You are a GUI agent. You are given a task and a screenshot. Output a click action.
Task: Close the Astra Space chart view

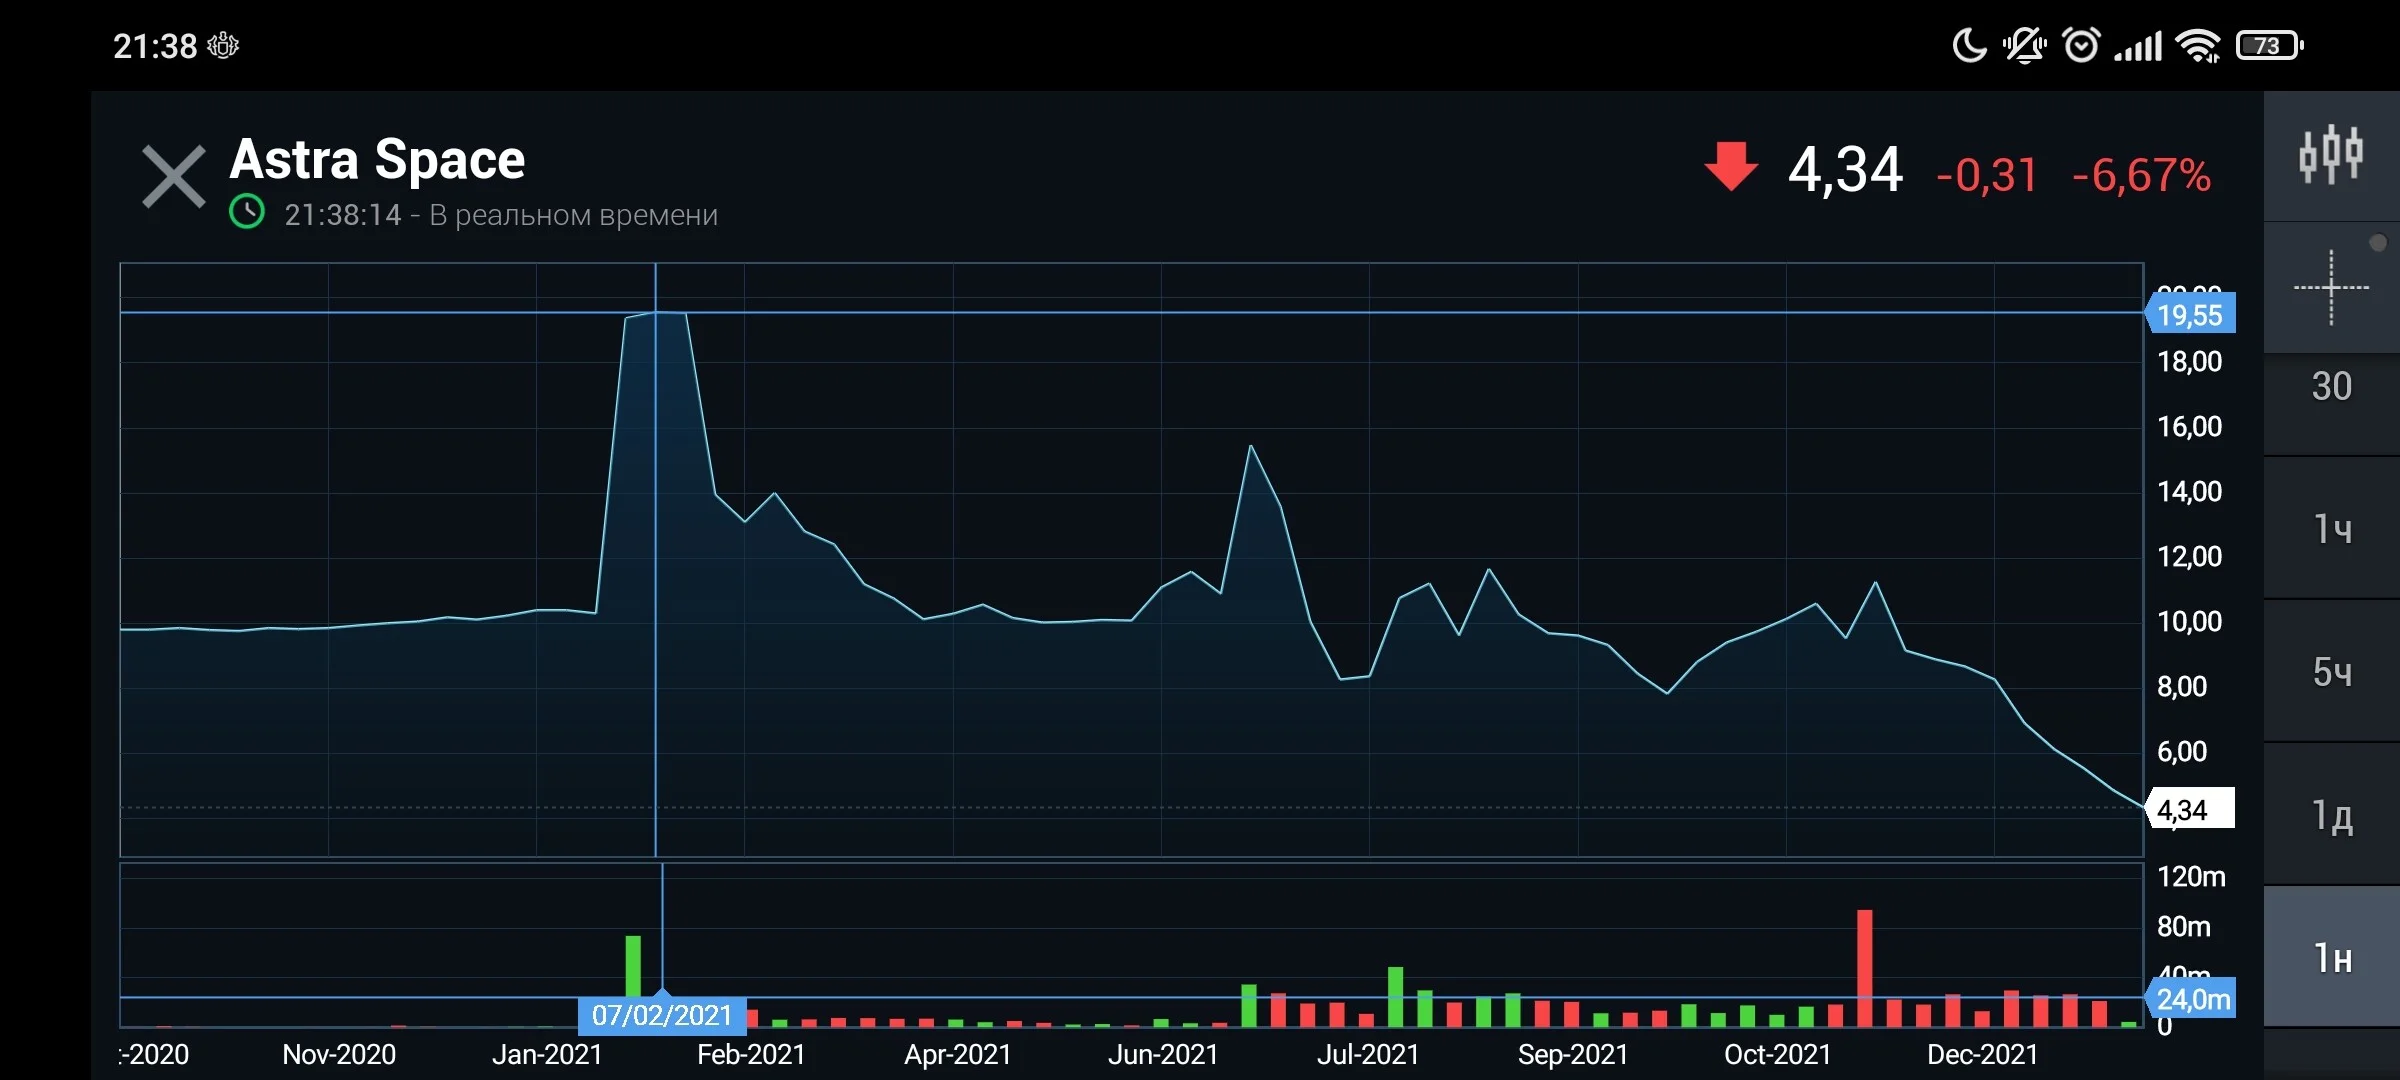click(174, 176)
